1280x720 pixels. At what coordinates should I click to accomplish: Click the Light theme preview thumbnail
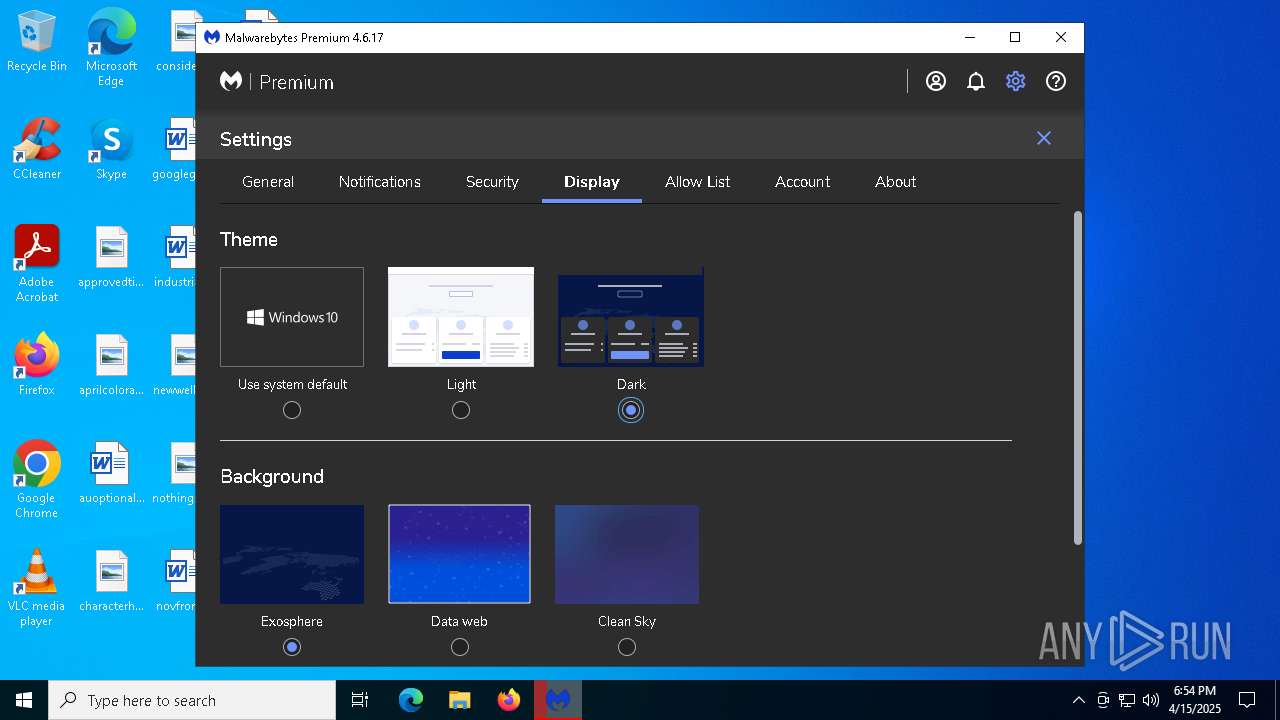coord(461,317)
